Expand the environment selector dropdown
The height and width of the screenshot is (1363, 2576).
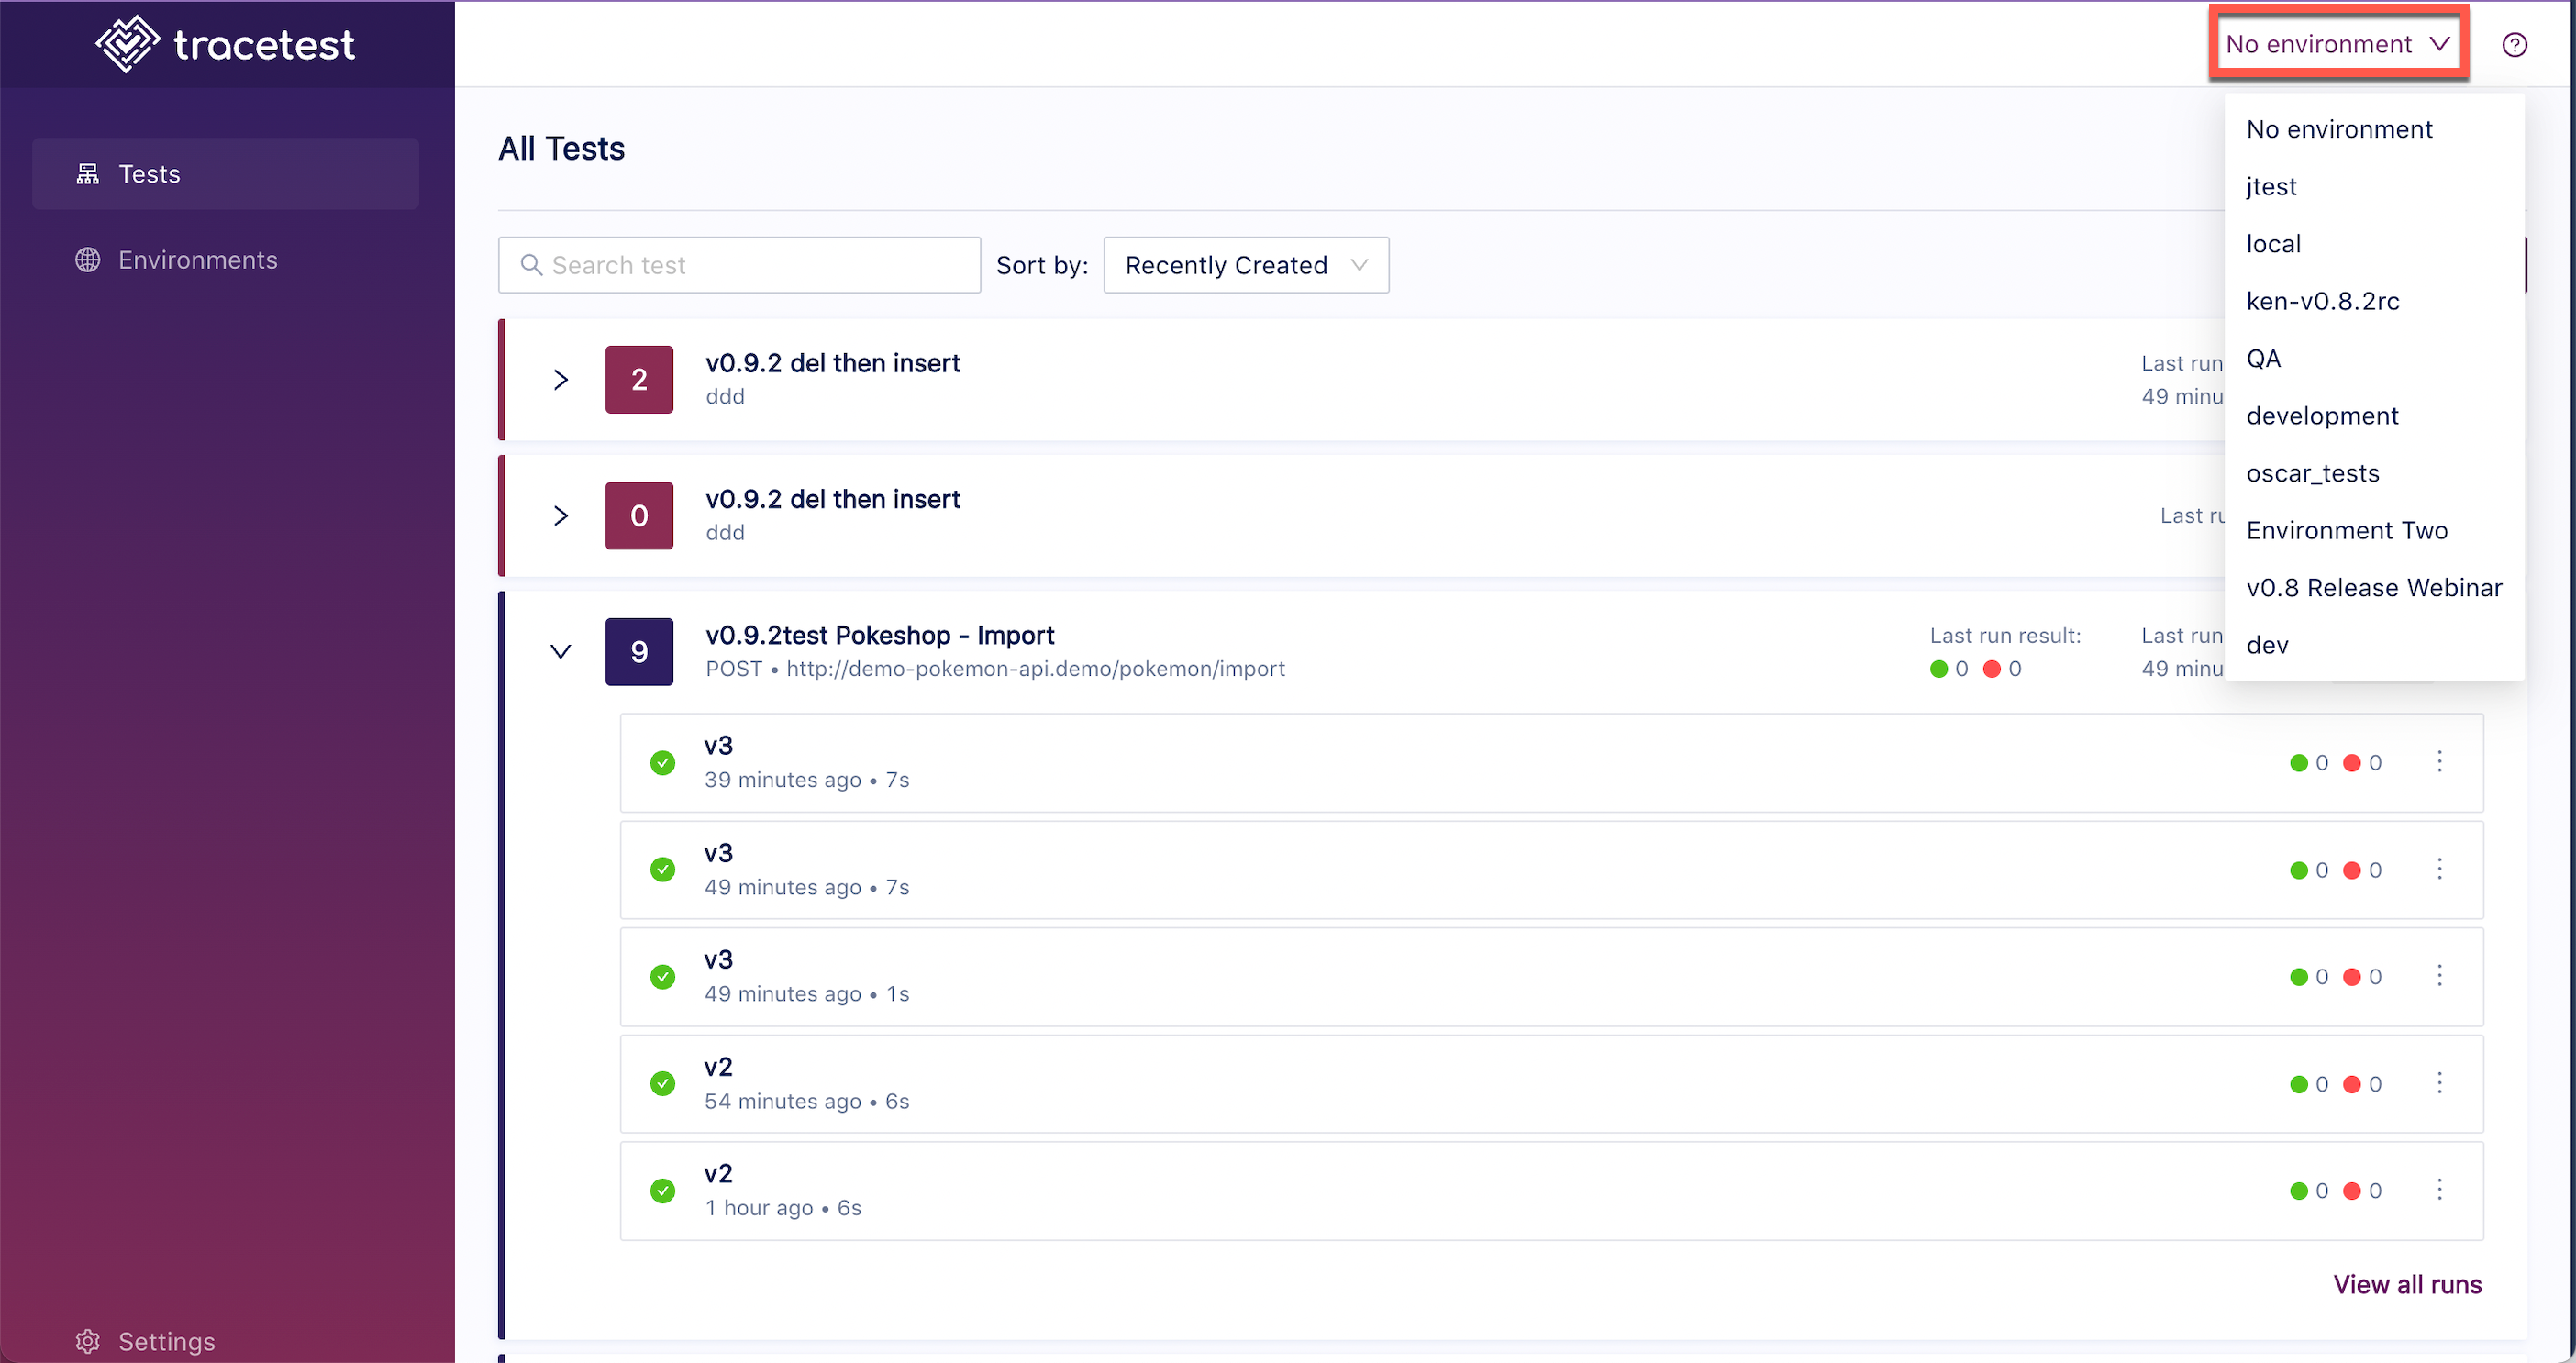[2334, 41]
